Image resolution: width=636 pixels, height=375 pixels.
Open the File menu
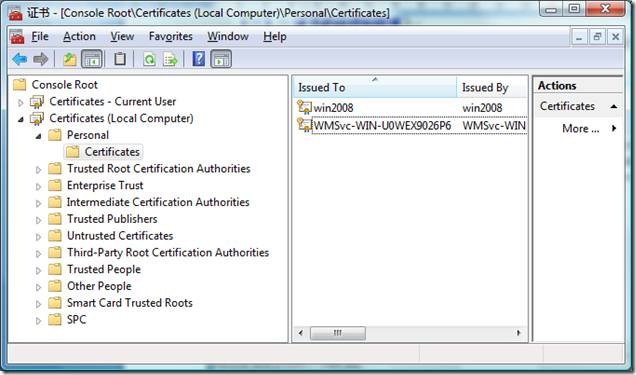tap(40, 36)
